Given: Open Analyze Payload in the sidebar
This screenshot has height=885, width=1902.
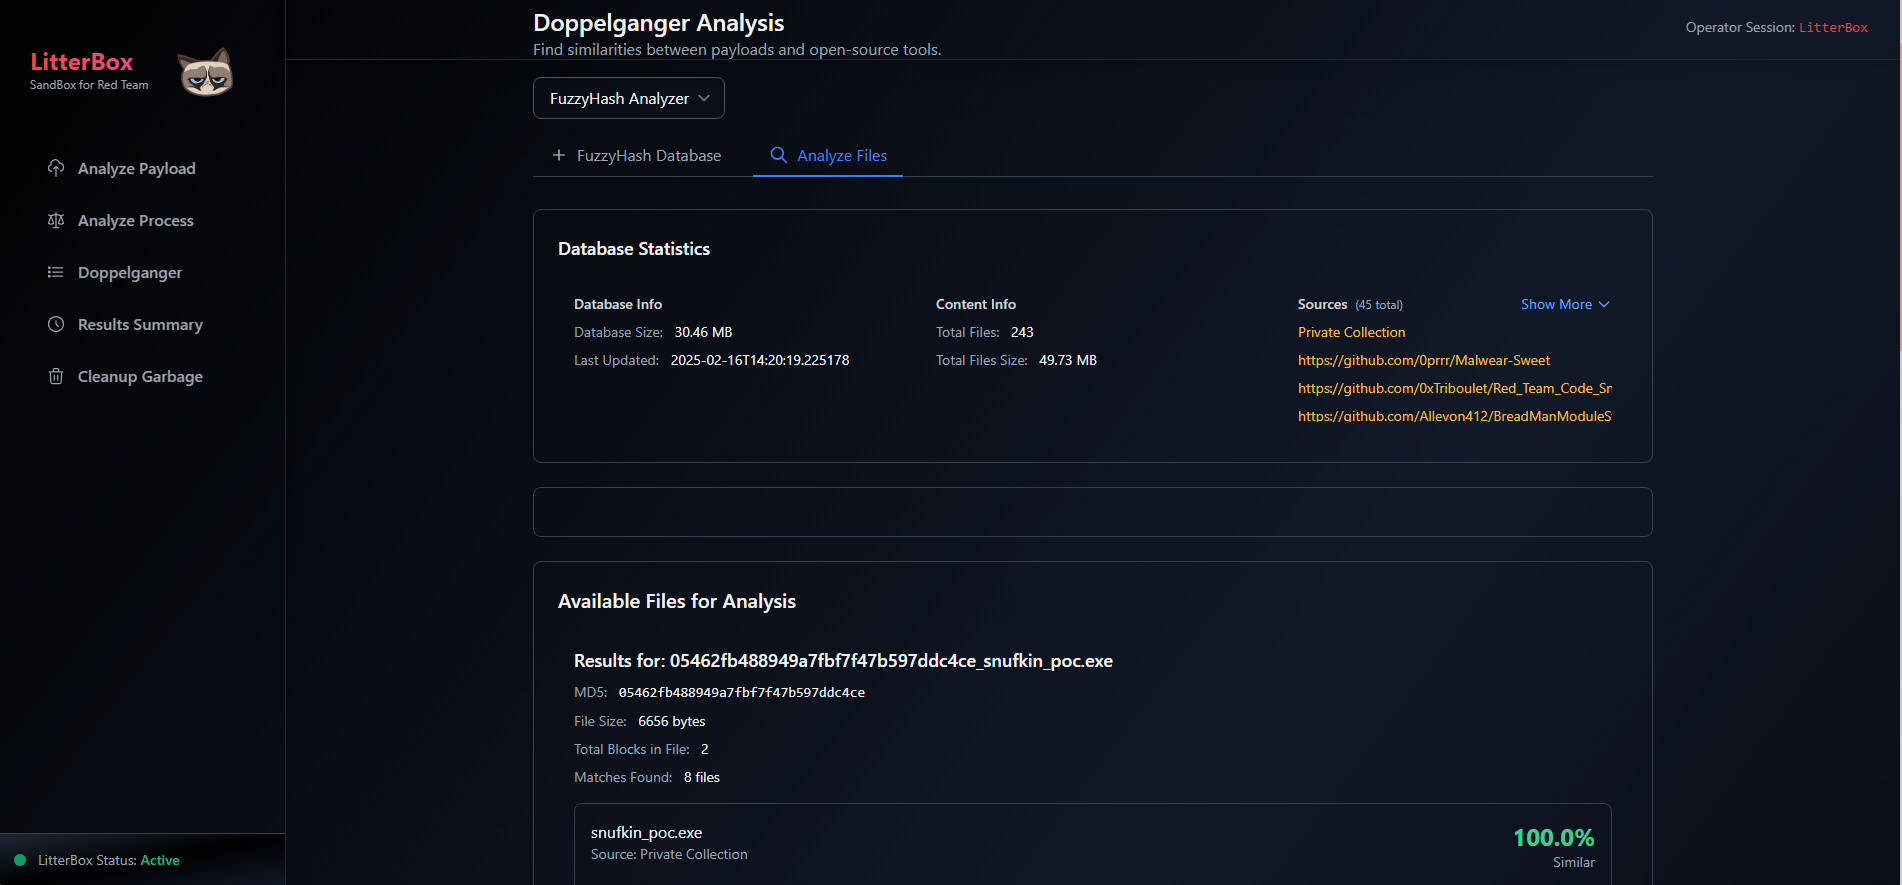Looking at the screenshot, I should click(x=137, y=168).
